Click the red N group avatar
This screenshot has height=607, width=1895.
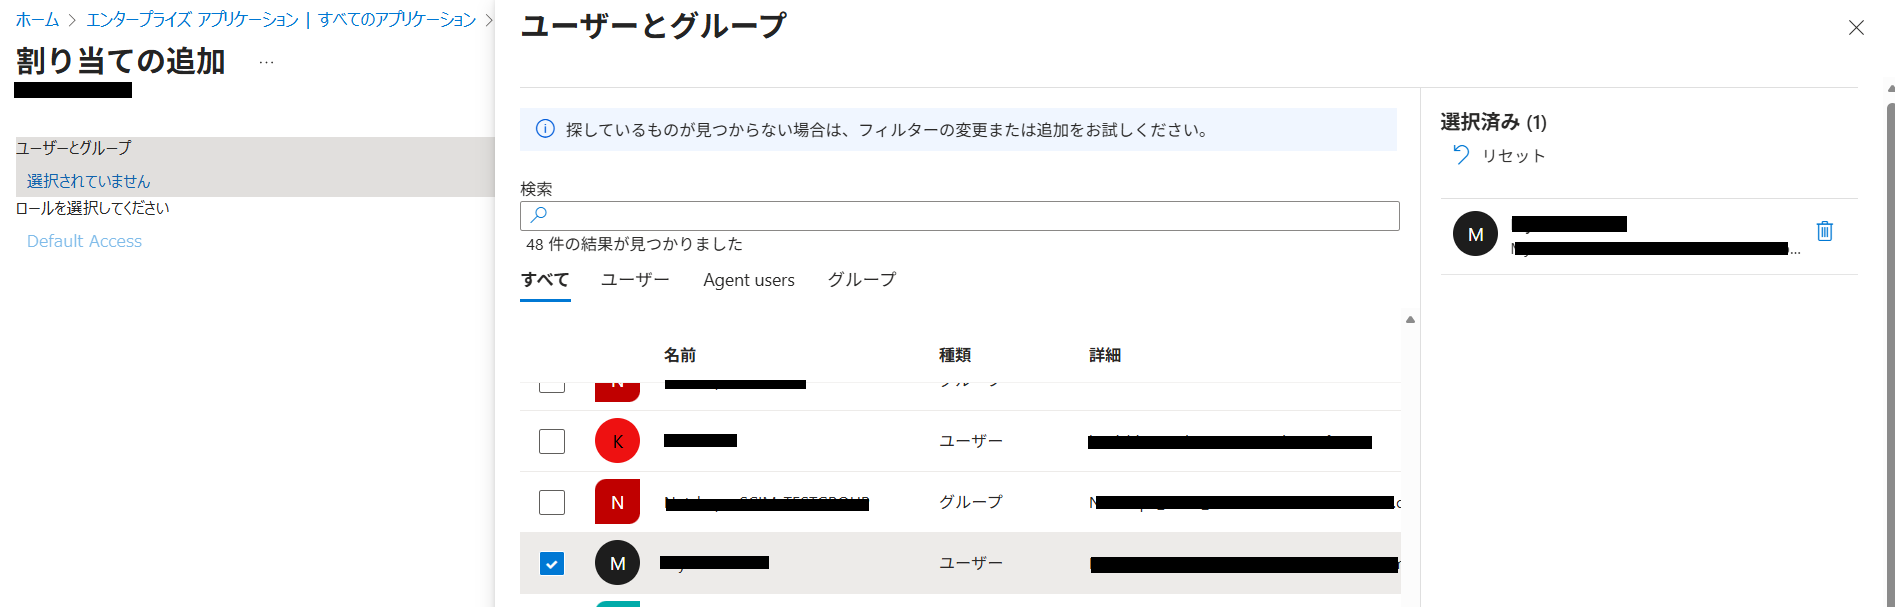click(617, 502)
